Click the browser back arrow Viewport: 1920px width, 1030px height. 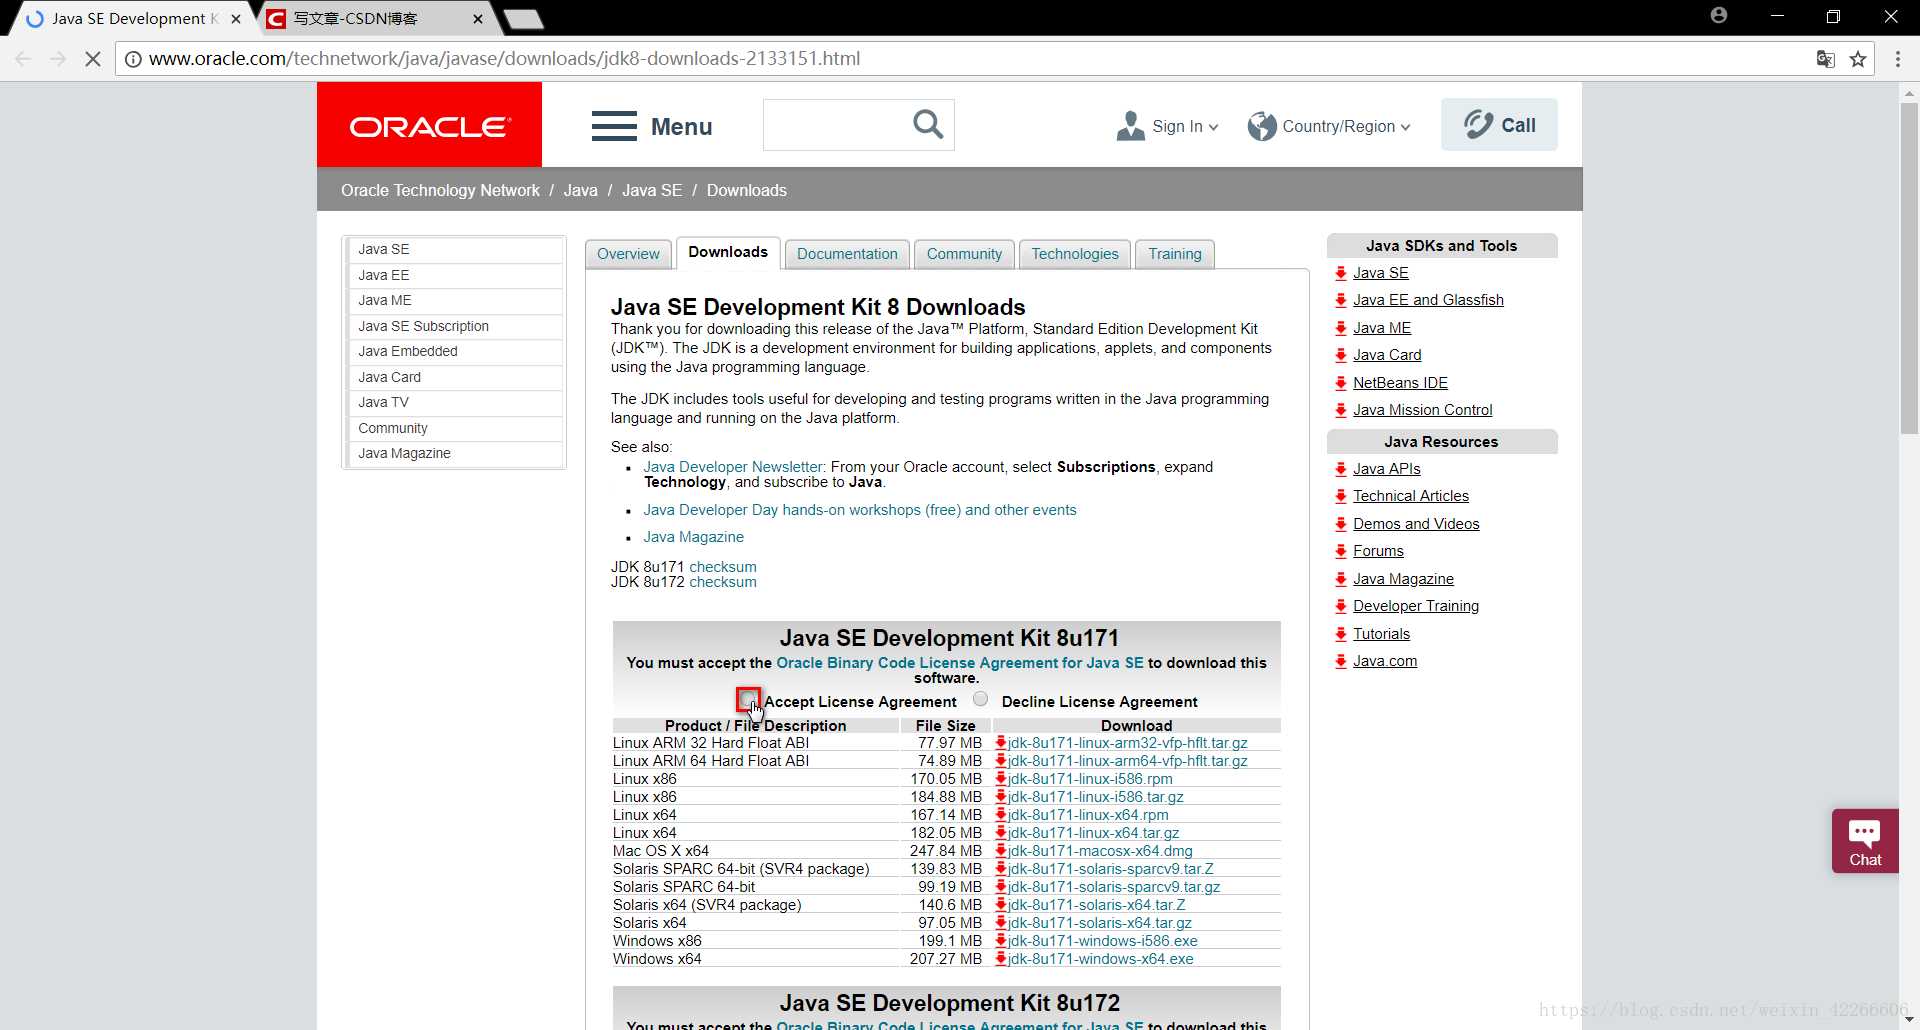tap(24, 59)
